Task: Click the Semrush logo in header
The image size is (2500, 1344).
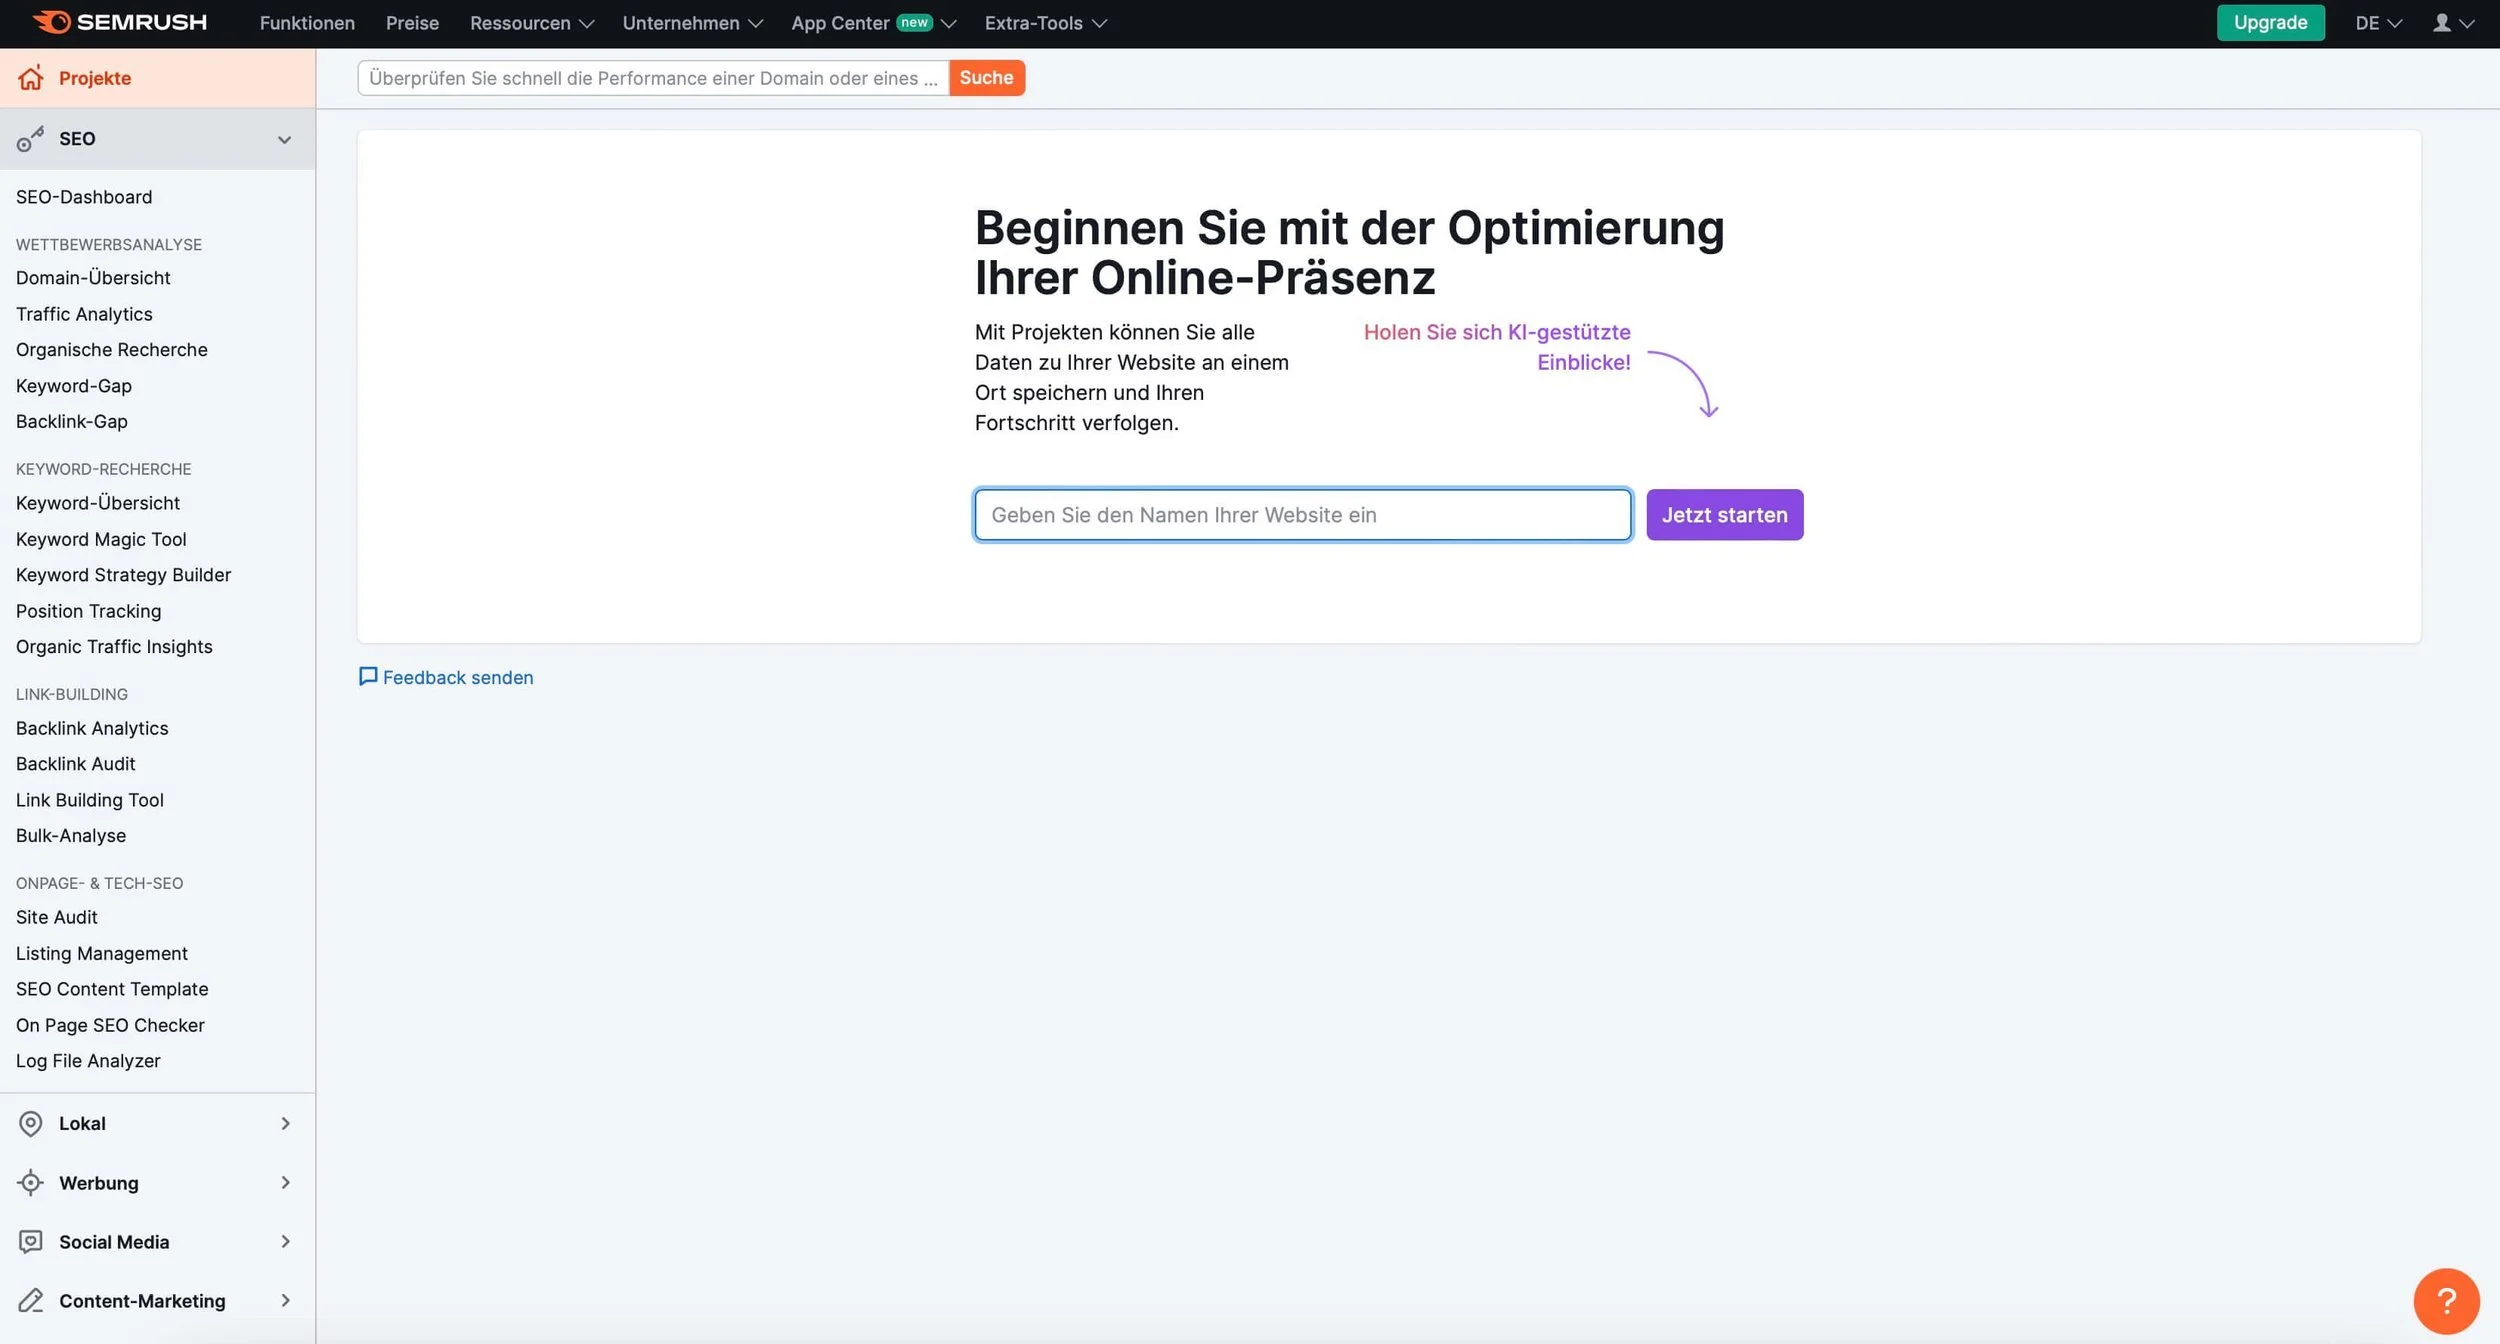Action: 120,22
